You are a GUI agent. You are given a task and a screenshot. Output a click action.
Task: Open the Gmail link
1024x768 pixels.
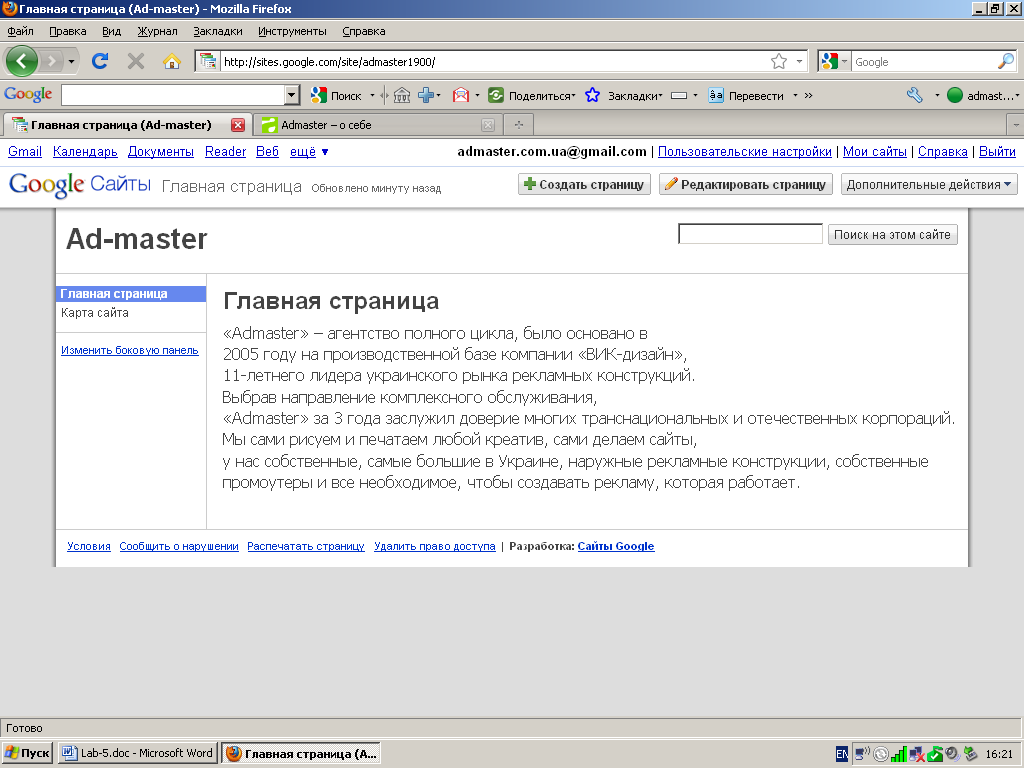(25, 152)
